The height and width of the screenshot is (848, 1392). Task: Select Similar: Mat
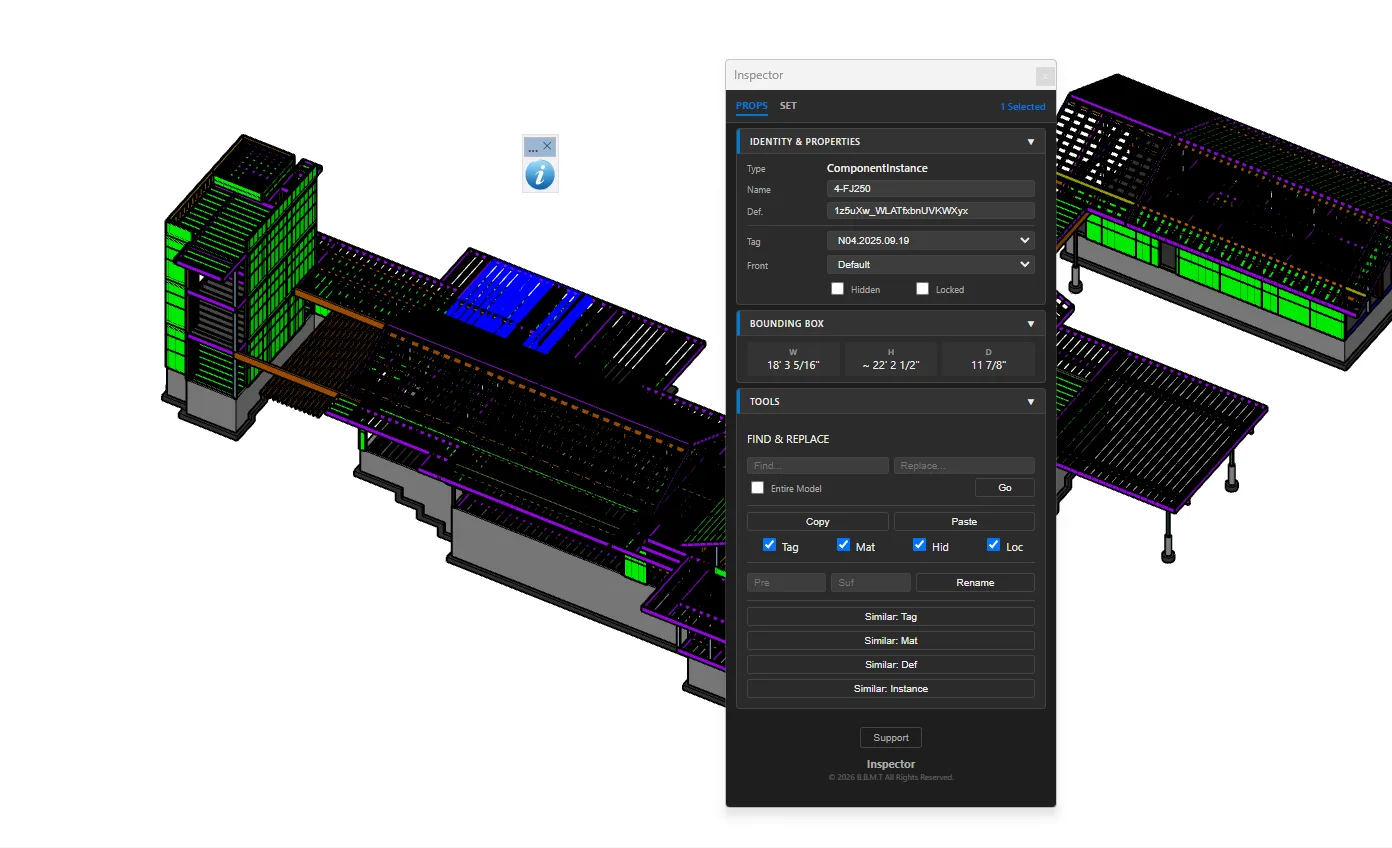(890, 641)
